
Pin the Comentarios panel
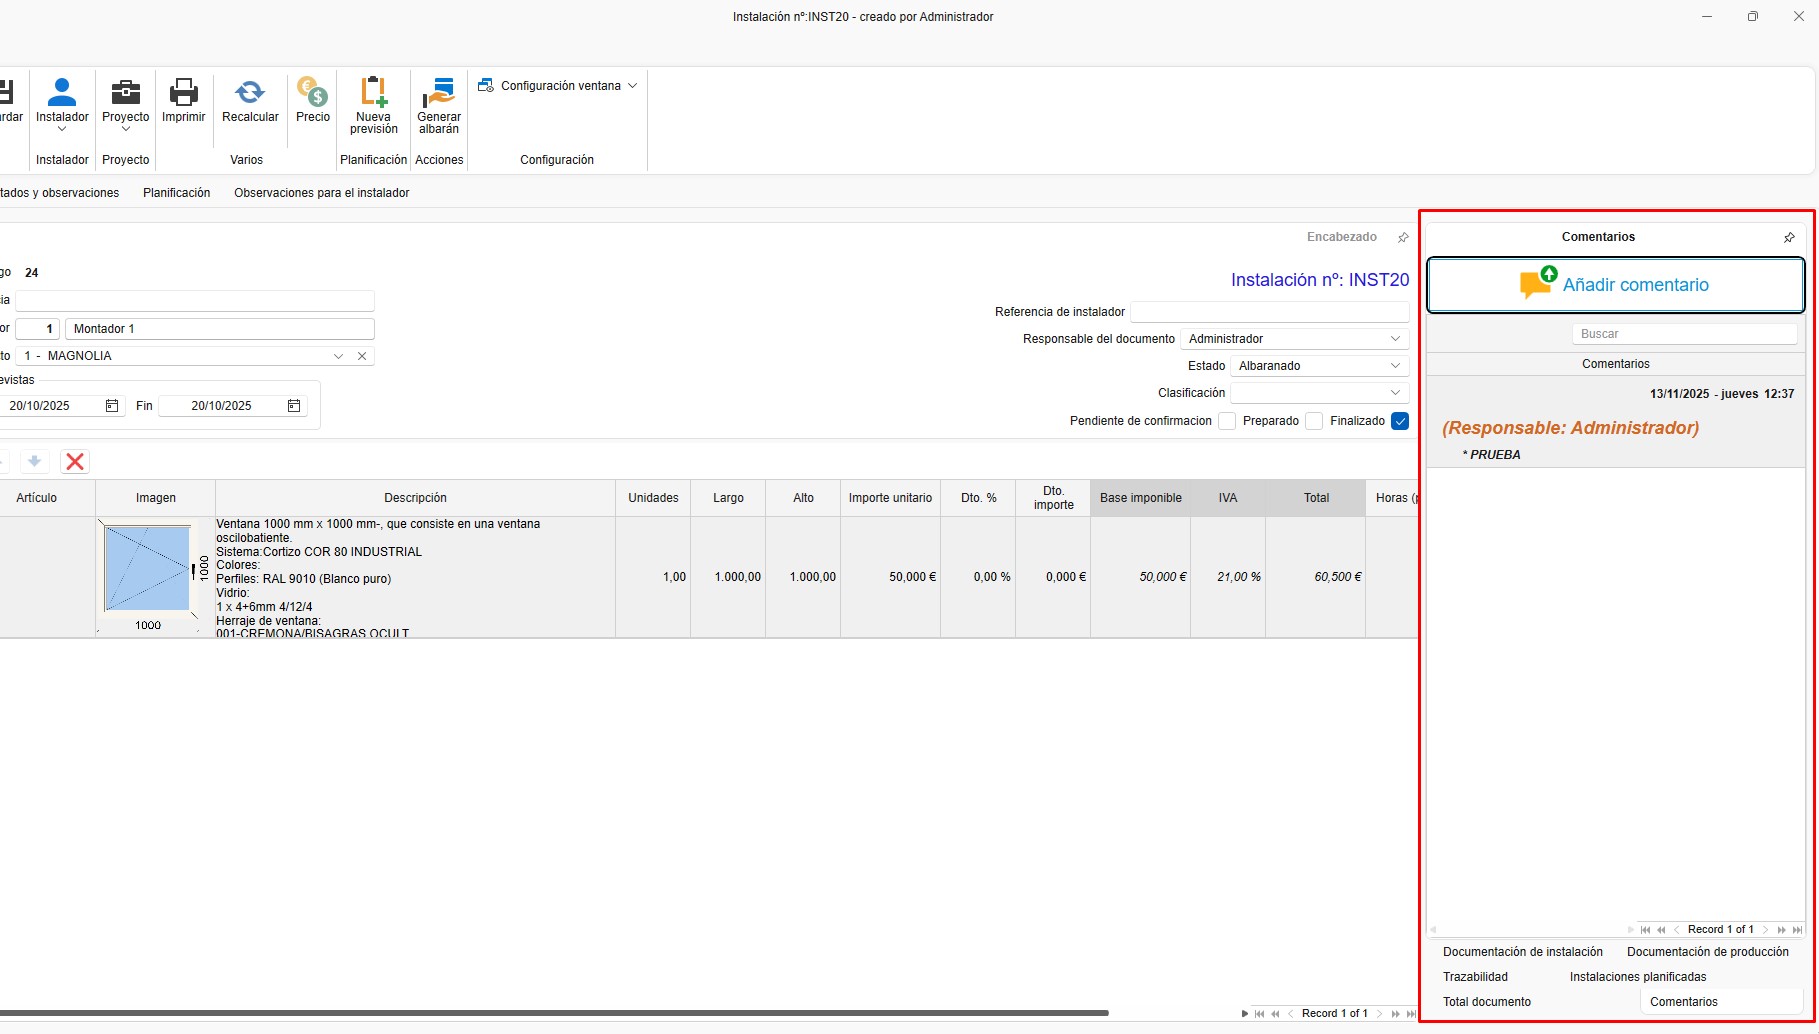coord(1789,238)
